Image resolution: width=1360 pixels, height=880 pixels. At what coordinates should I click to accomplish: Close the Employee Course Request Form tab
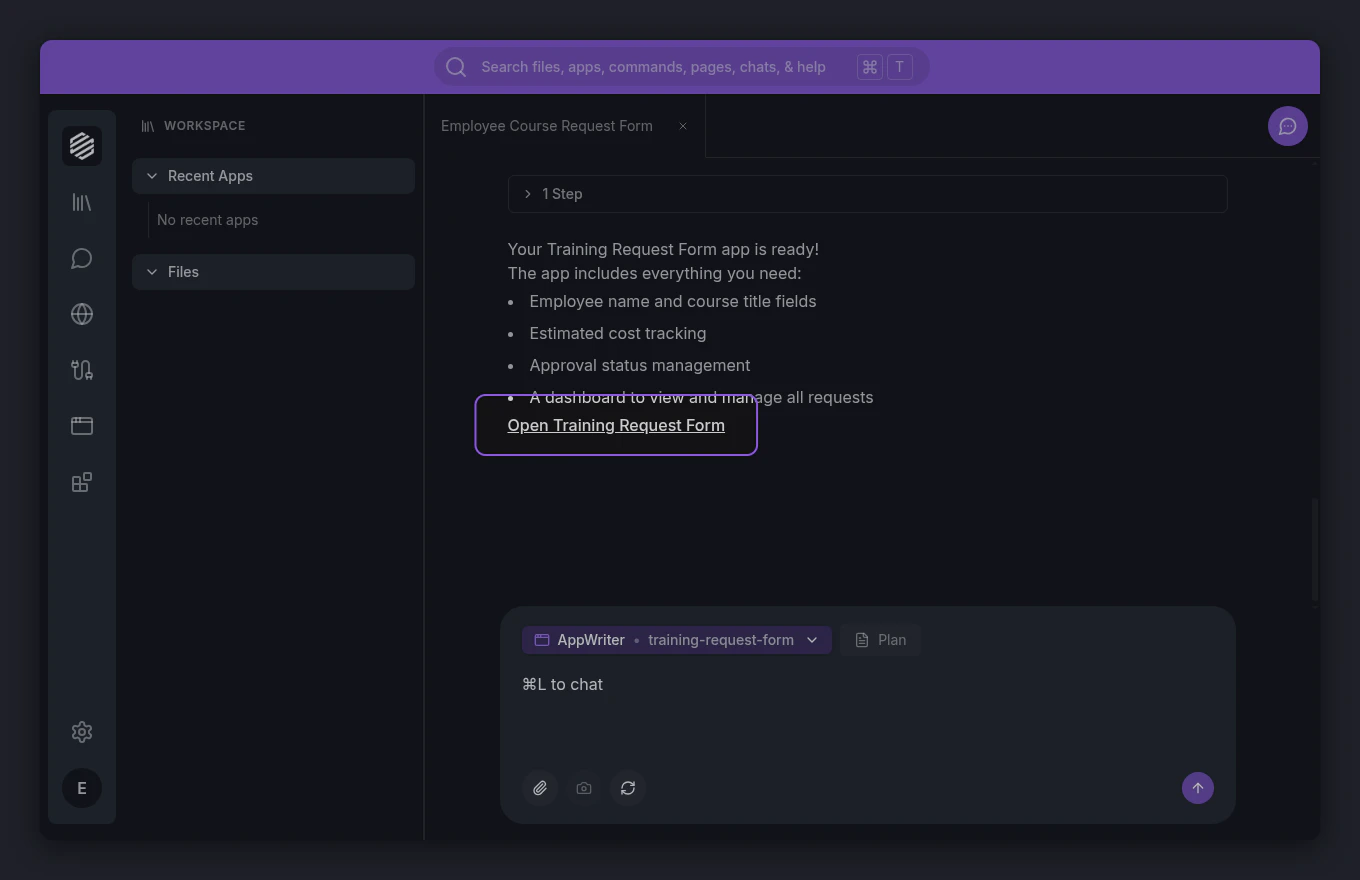click(x=683, y=126)
